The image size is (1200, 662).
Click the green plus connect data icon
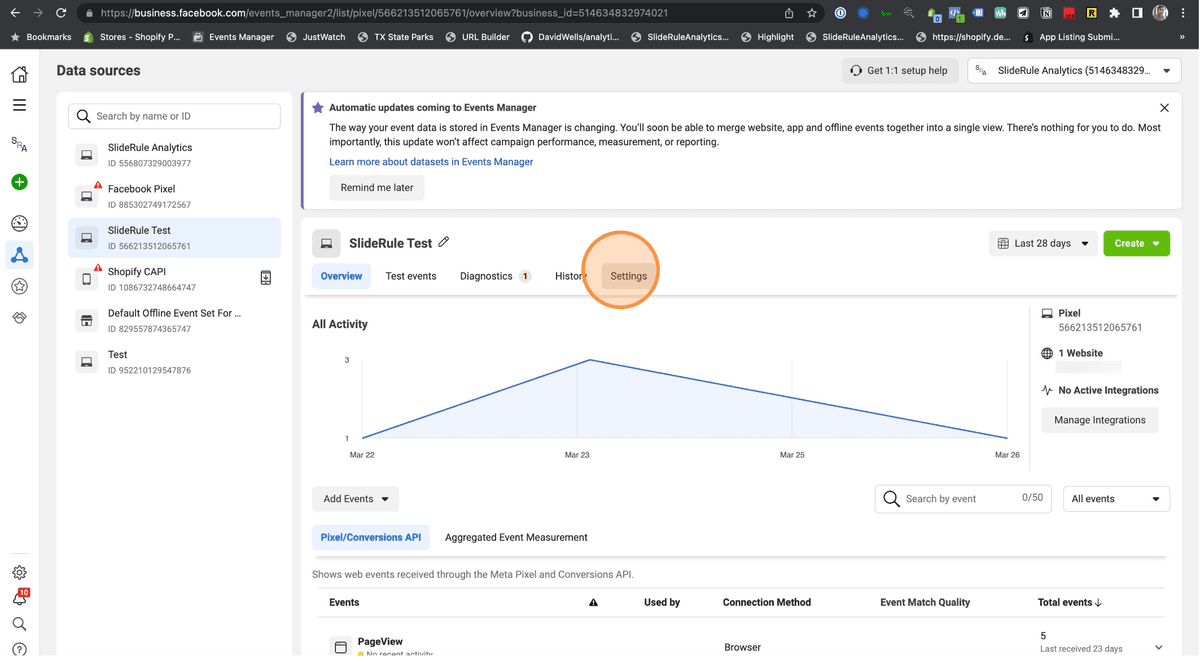19,182
